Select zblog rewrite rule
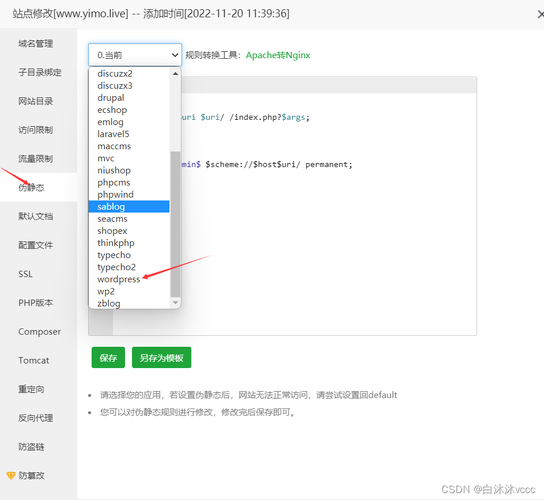 click(129, 303)
